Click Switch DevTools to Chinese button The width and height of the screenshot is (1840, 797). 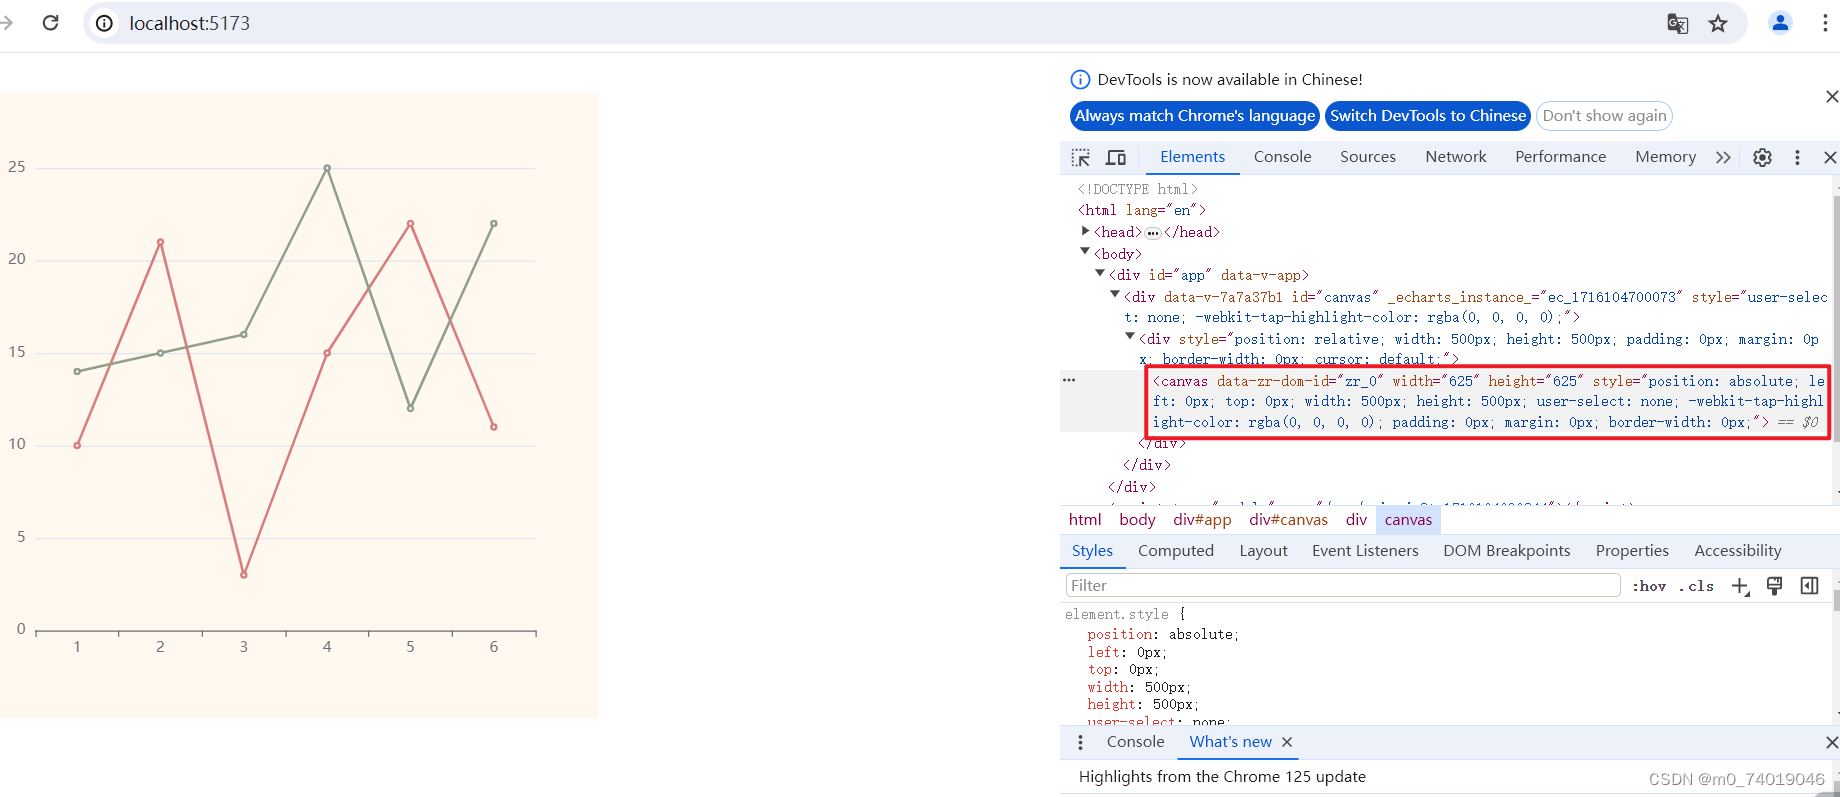coord(1428,116)
